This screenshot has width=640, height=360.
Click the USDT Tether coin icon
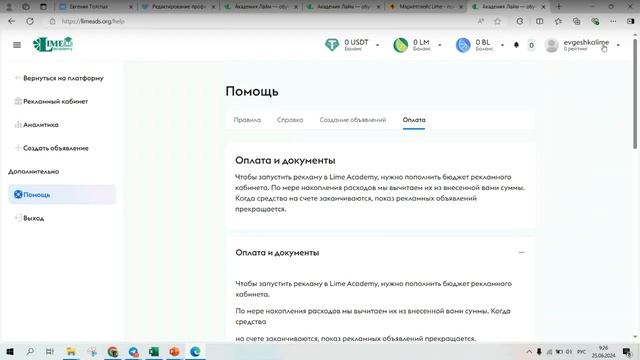332,44
